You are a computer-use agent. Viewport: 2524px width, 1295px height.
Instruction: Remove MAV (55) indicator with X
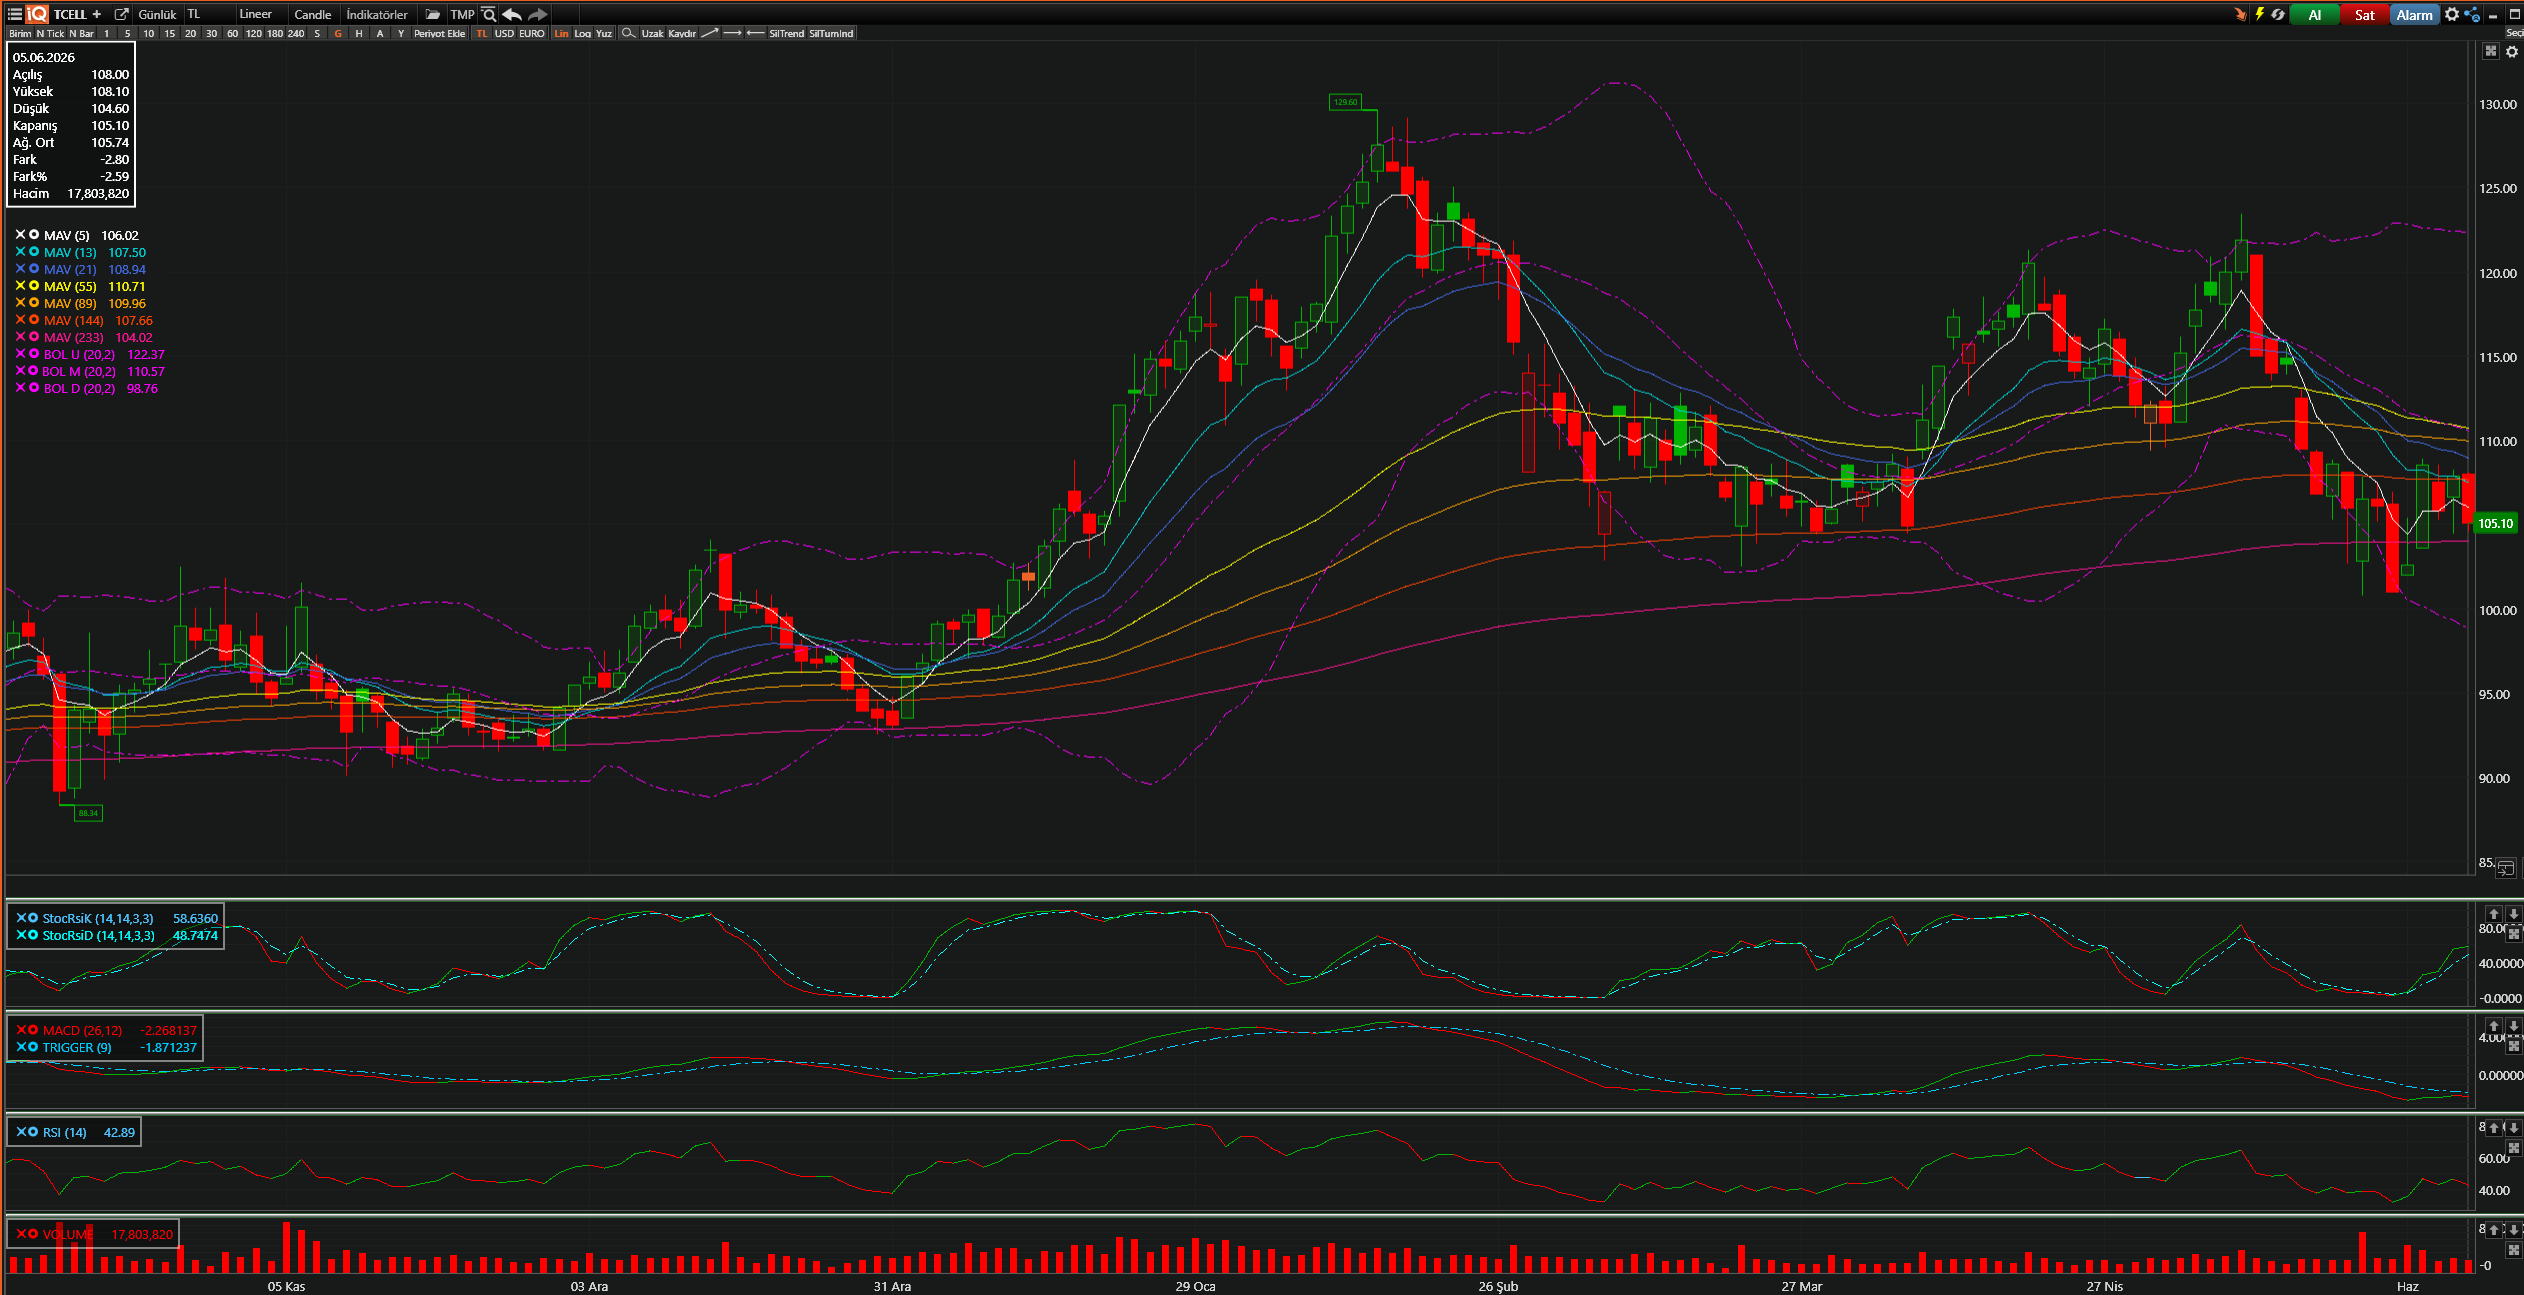coord(20,285)
